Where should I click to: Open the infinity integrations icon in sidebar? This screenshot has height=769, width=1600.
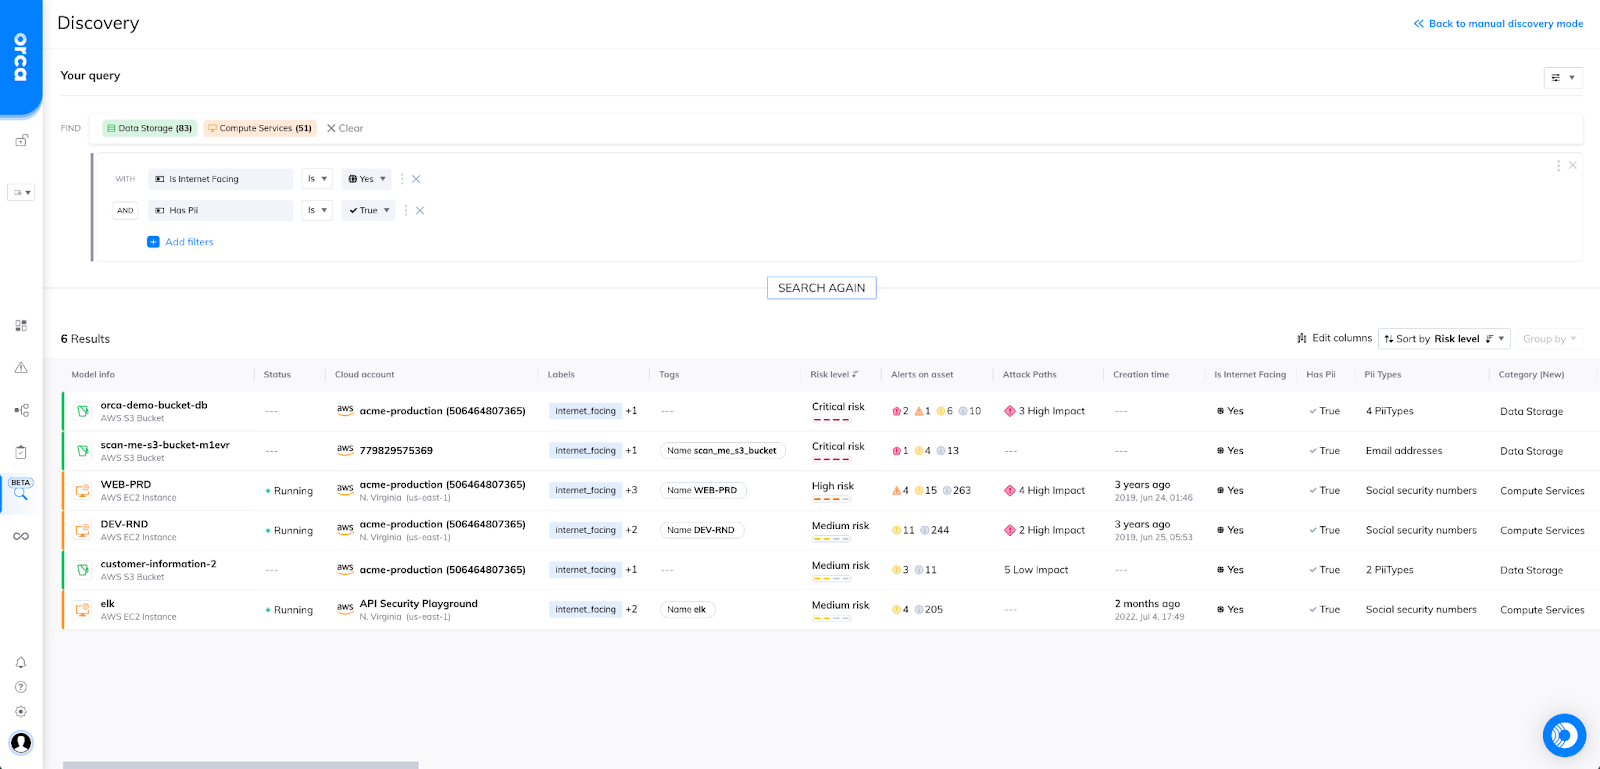21,537
